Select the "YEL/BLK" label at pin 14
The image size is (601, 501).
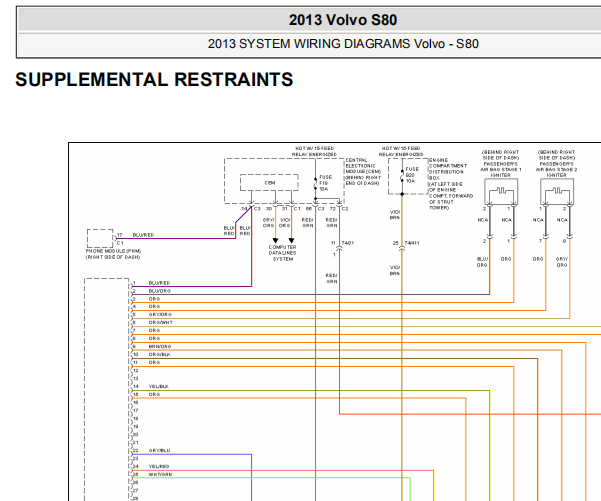(159, 387)
